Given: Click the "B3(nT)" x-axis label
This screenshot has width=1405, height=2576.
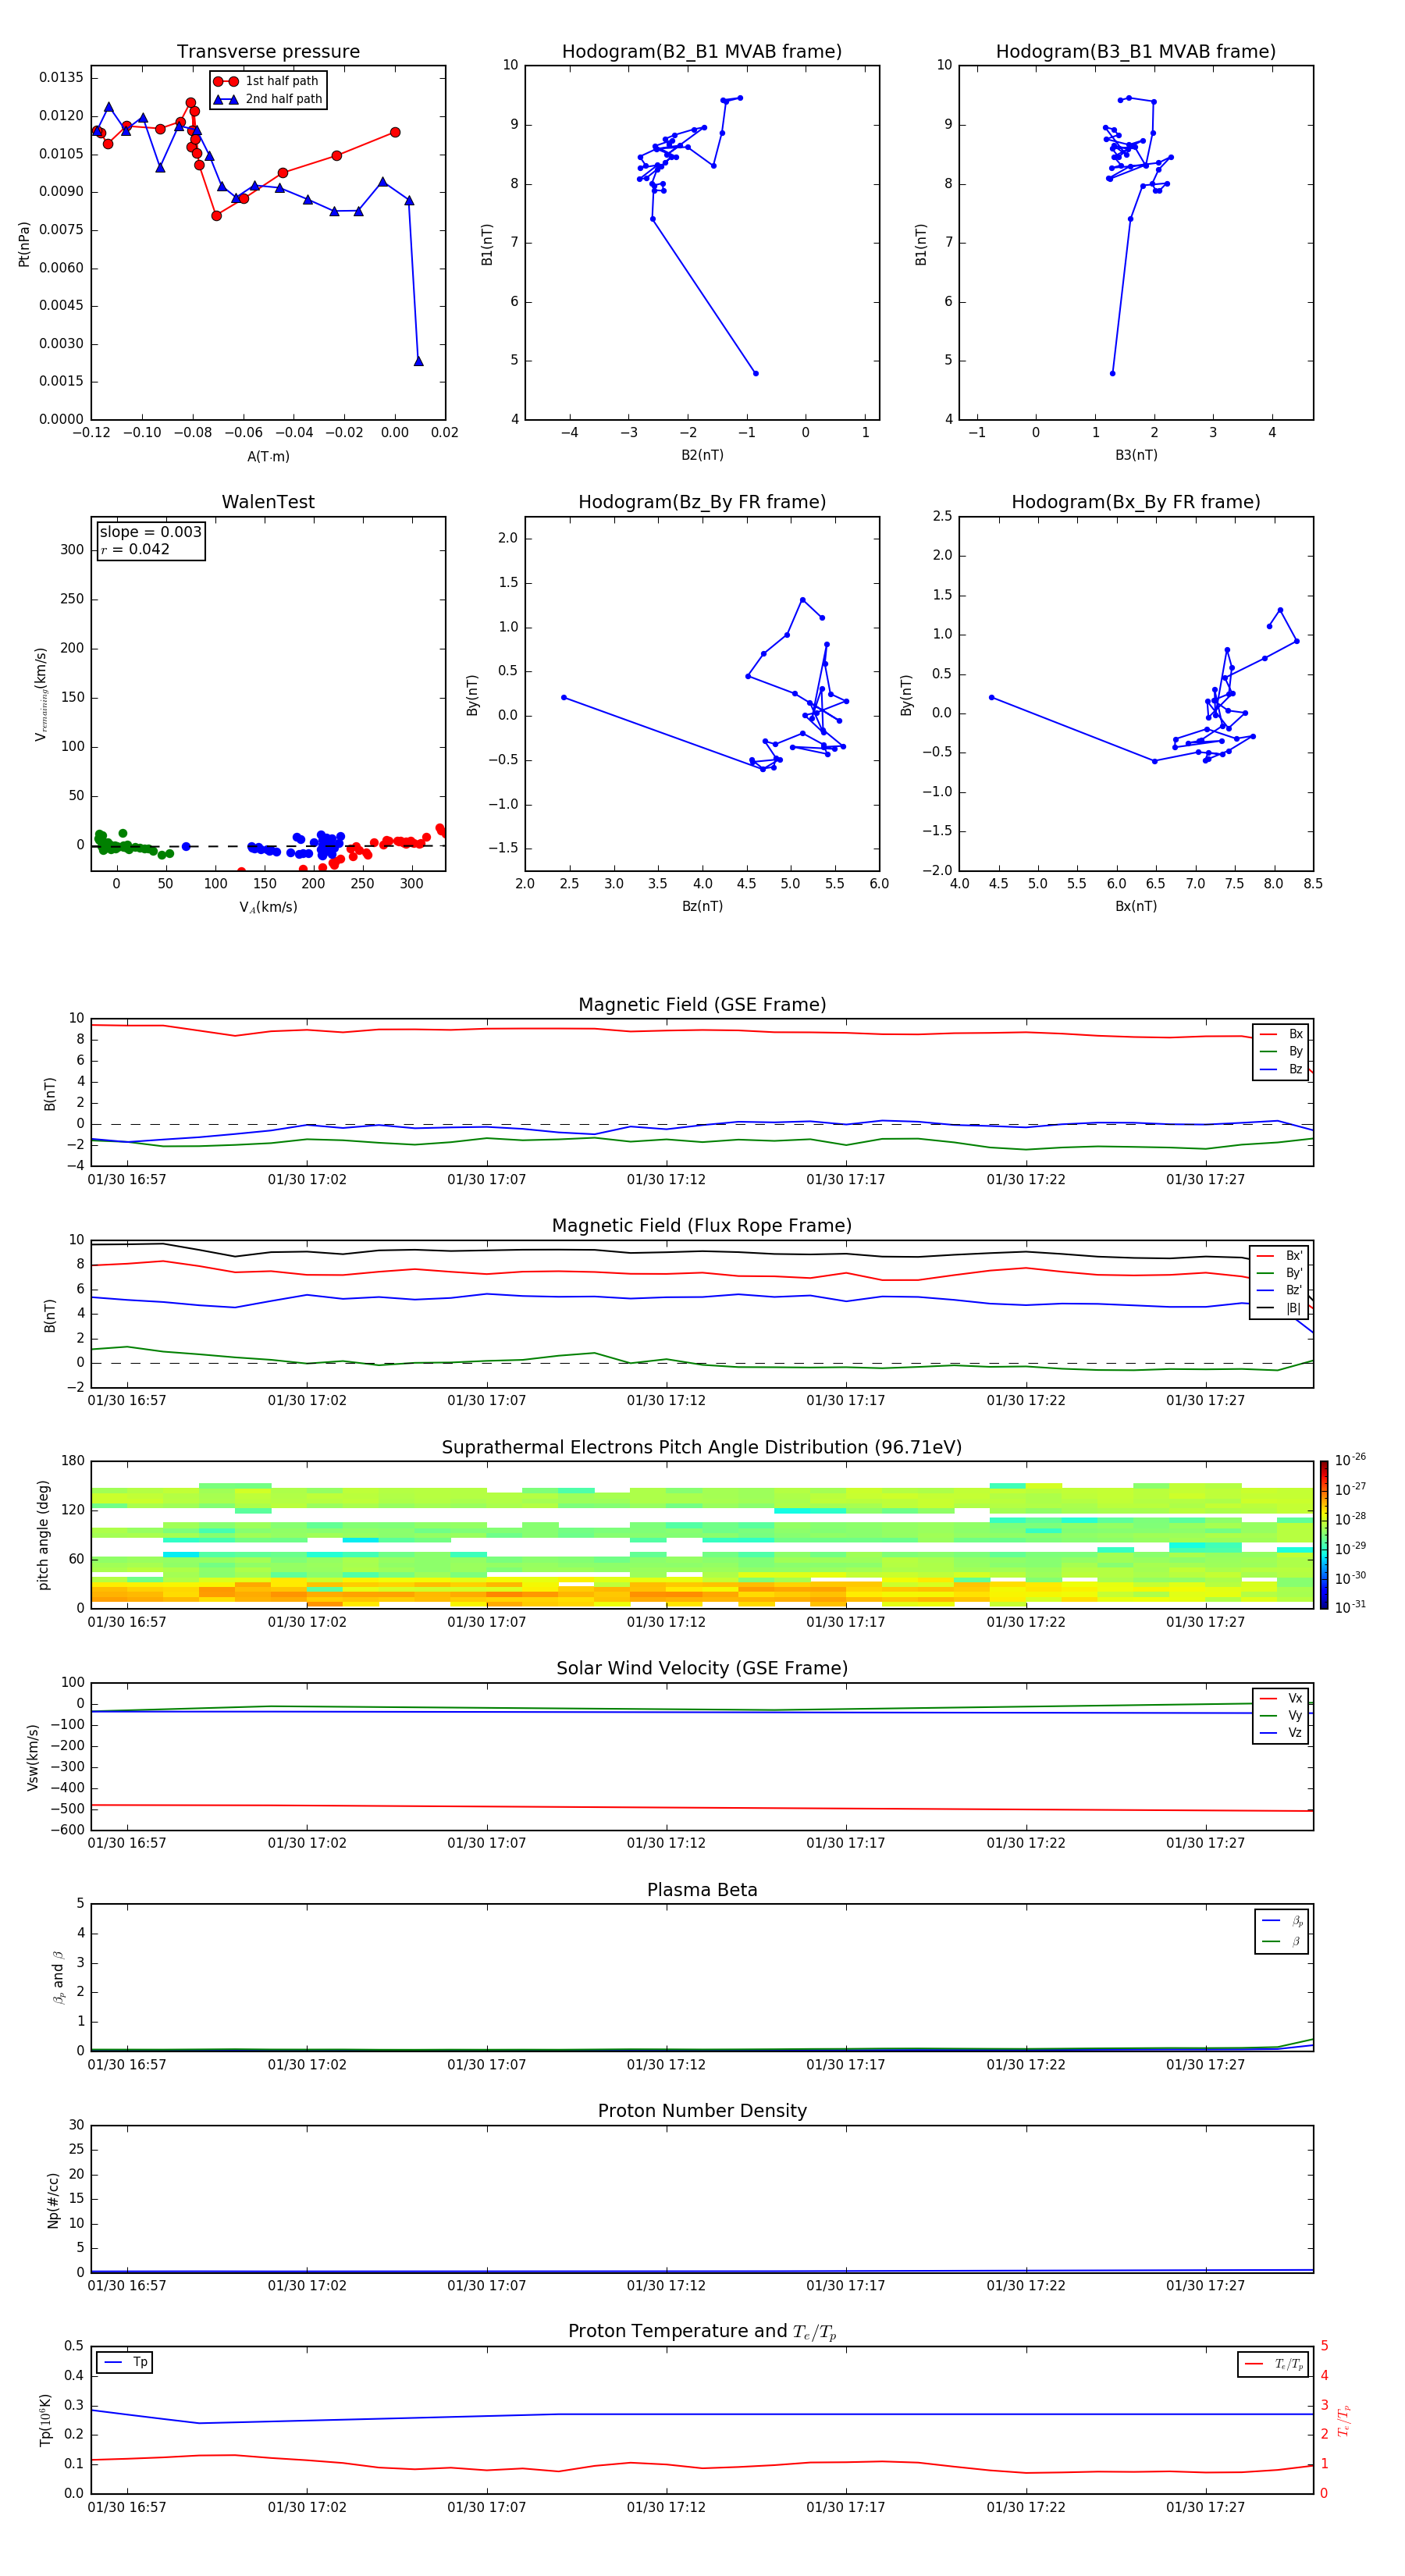Looking at the screenshot, I should pyautogui.click(x=1136, y=455).
